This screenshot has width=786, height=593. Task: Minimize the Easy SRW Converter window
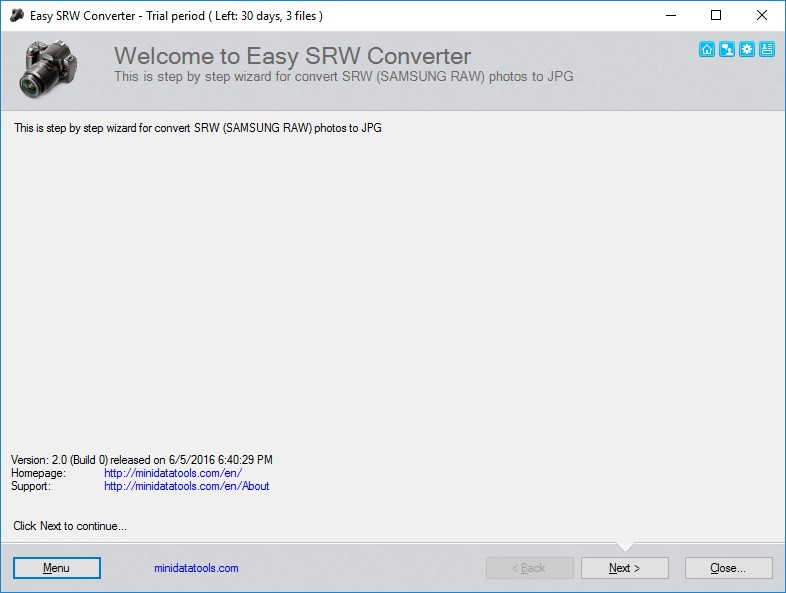point(671,16)
